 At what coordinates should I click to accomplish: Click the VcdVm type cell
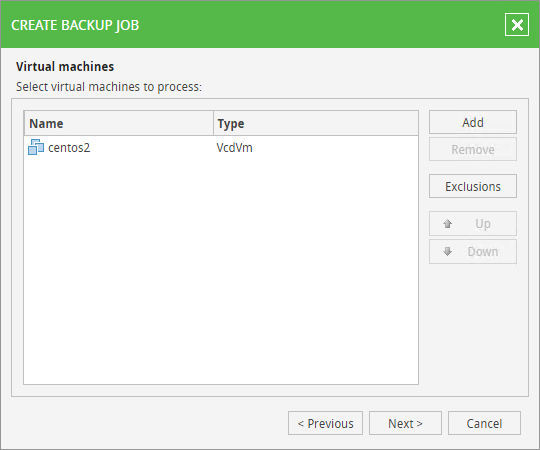234,148
